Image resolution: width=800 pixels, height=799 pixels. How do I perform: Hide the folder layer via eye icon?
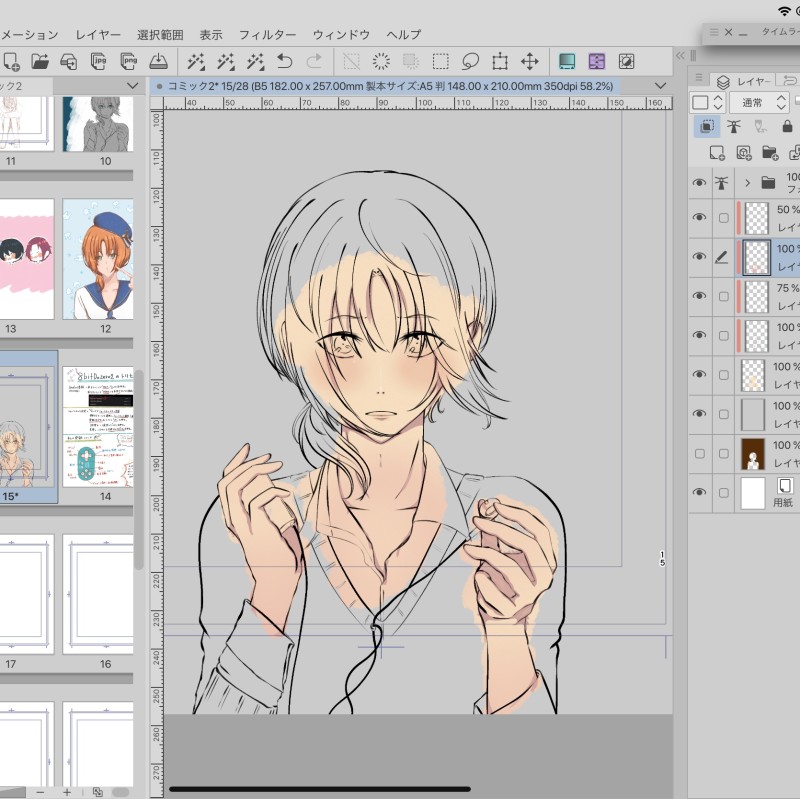(699, 183)
